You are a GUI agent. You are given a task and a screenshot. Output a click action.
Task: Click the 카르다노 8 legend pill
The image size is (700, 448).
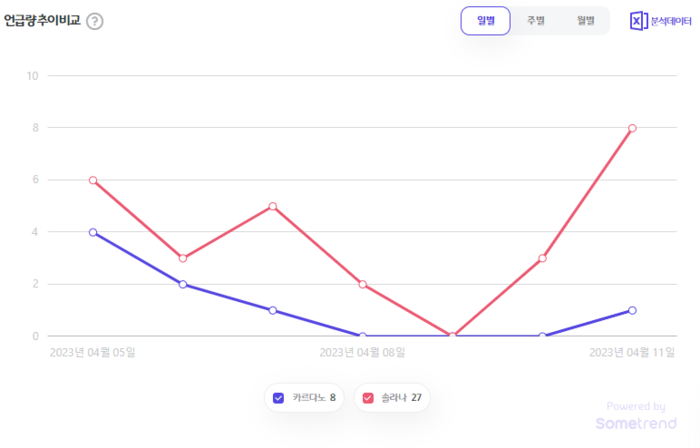tap(305, 398)
